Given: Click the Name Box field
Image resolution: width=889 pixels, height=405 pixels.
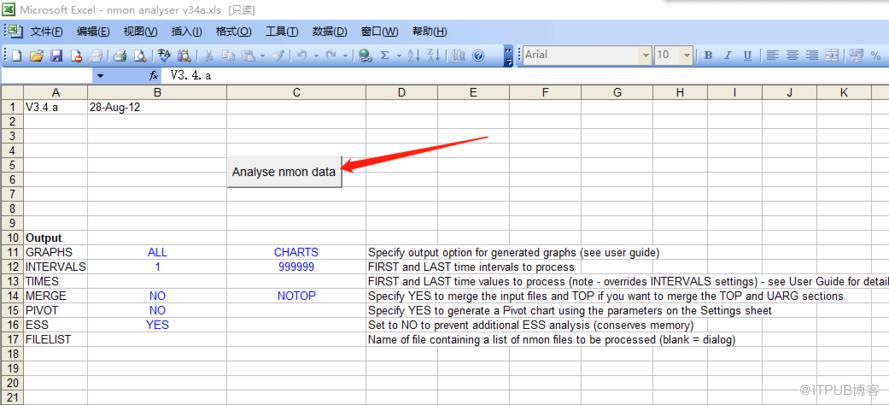Looking at the screenshot, I should (47, 75).
